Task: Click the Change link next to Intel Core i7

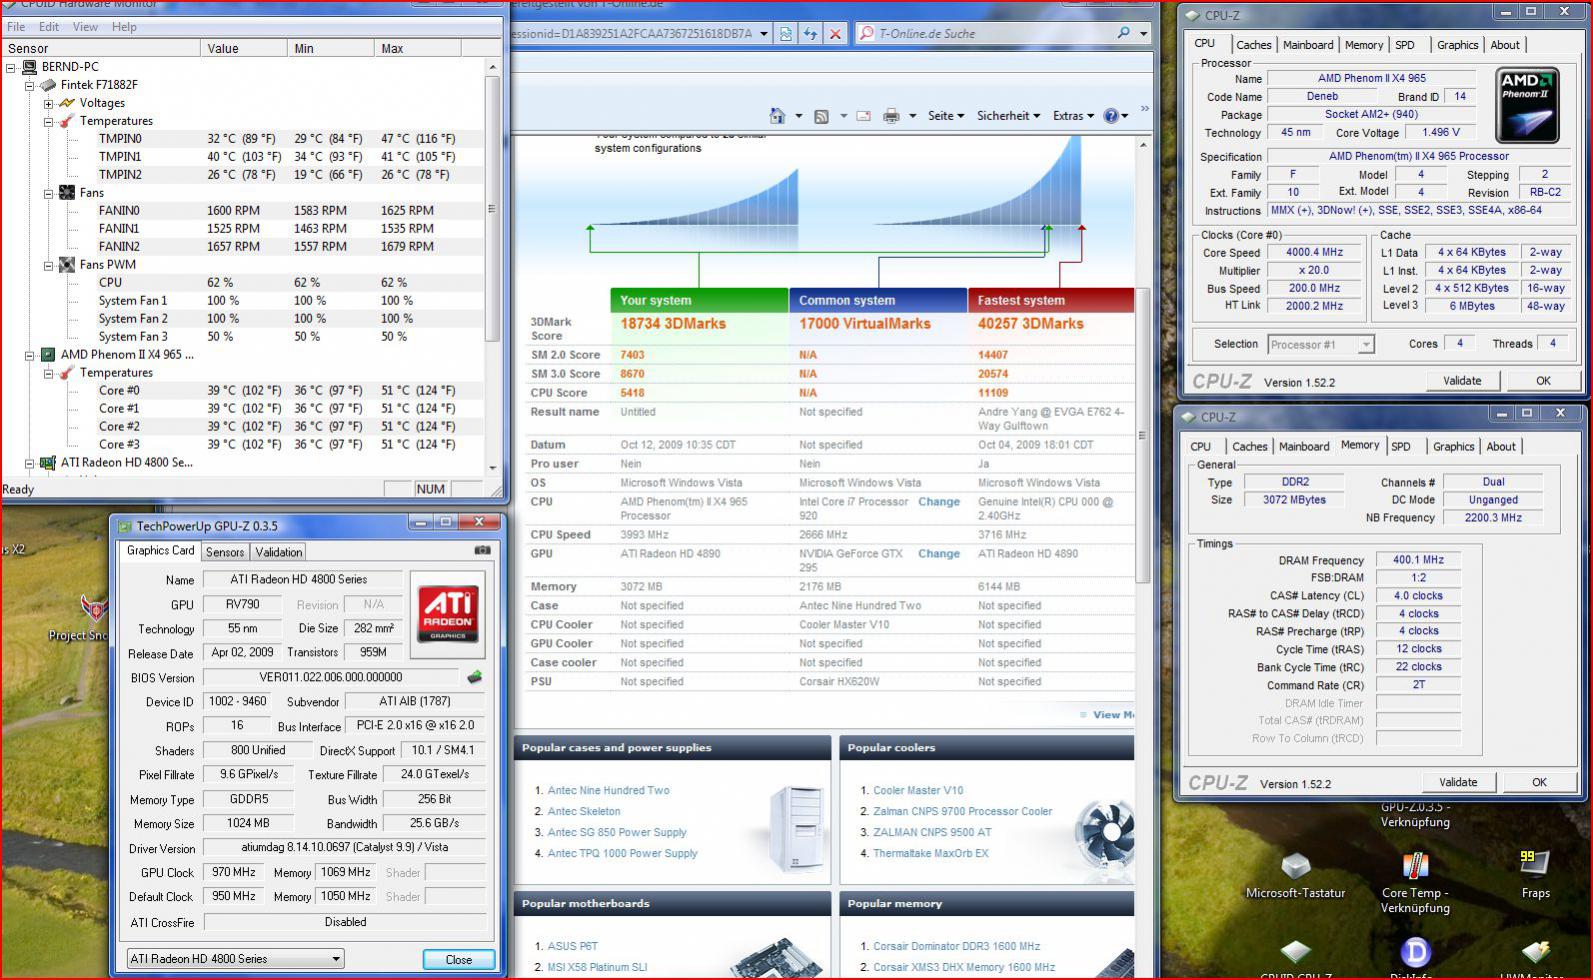Action: 939,502
